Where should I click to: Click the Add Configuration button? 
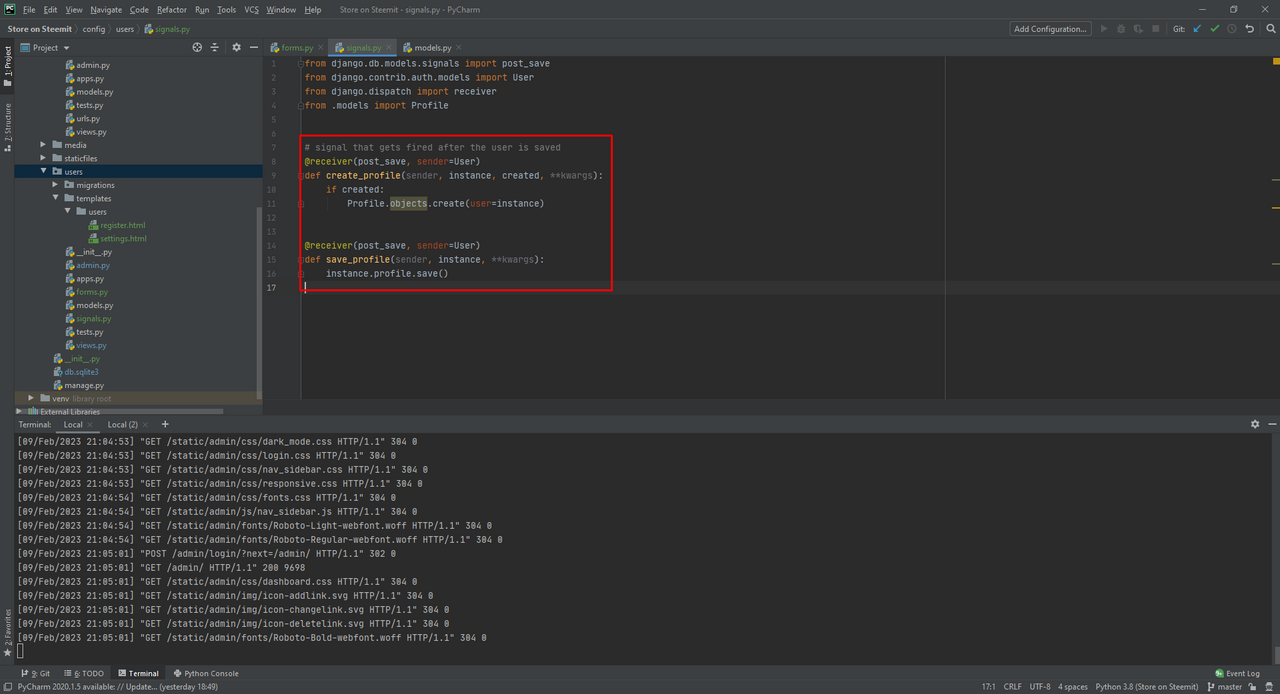tap(1050, 29)
